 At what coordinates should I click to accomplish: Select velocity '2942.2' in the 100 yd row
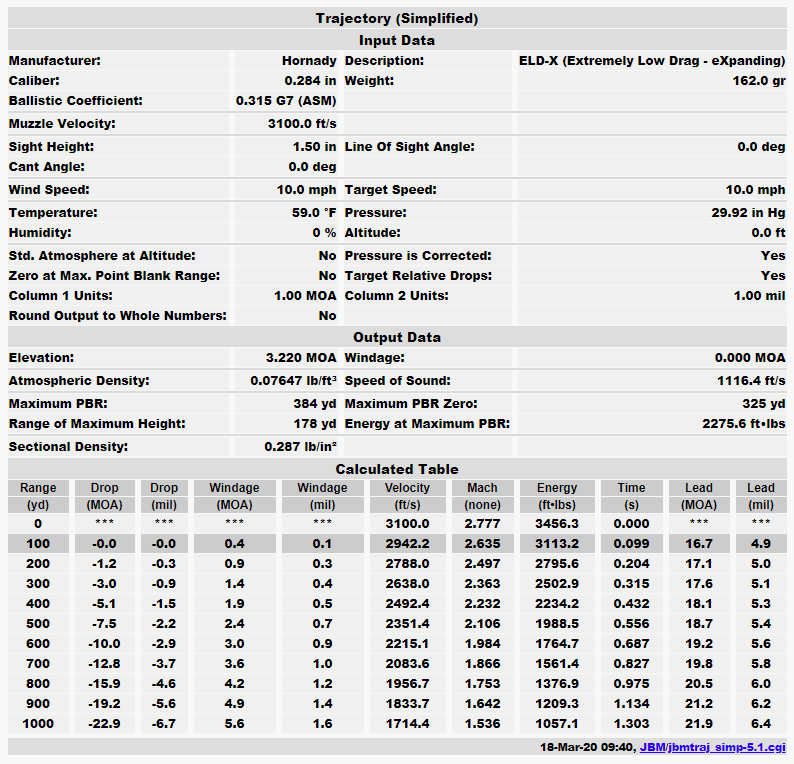click(x=407, y=544)
